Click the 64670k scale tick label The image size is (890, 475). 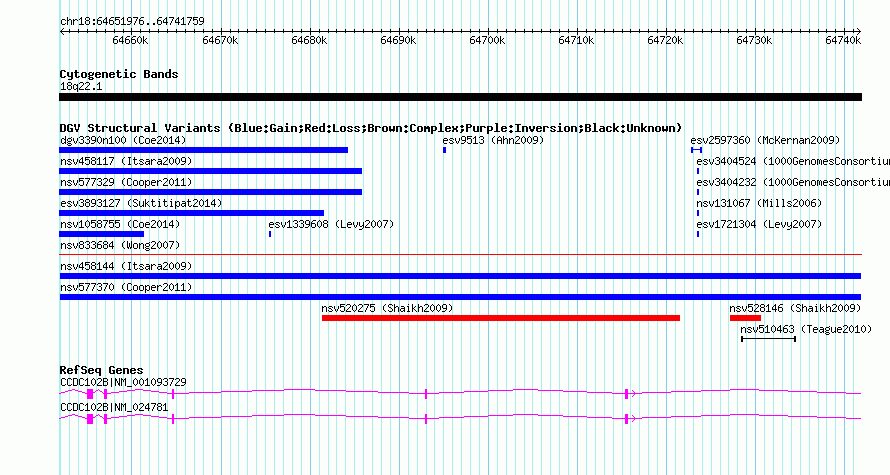point(220,40)
